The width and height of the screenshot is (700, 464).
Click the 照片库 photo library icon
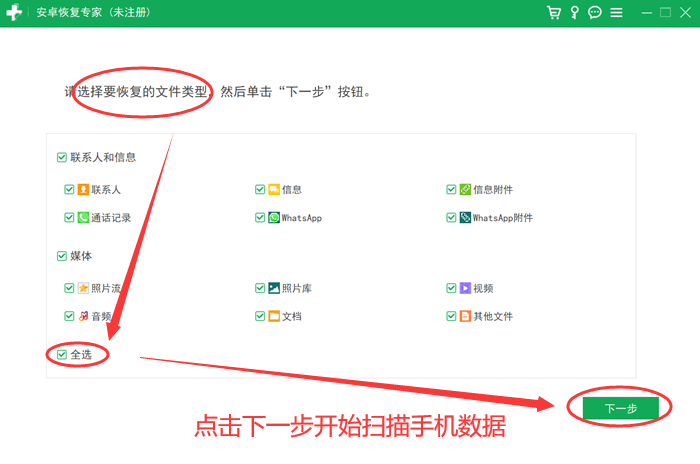[274, 288]
